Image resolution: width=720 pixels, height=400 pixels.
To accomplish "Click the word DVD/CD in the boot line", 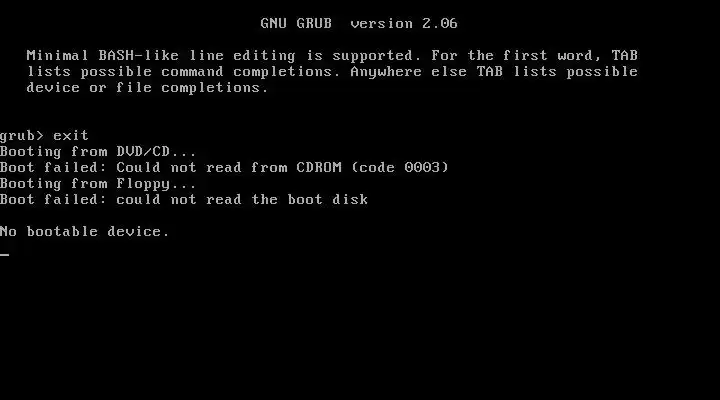I will pyautogui.click(x=143, y=152).
